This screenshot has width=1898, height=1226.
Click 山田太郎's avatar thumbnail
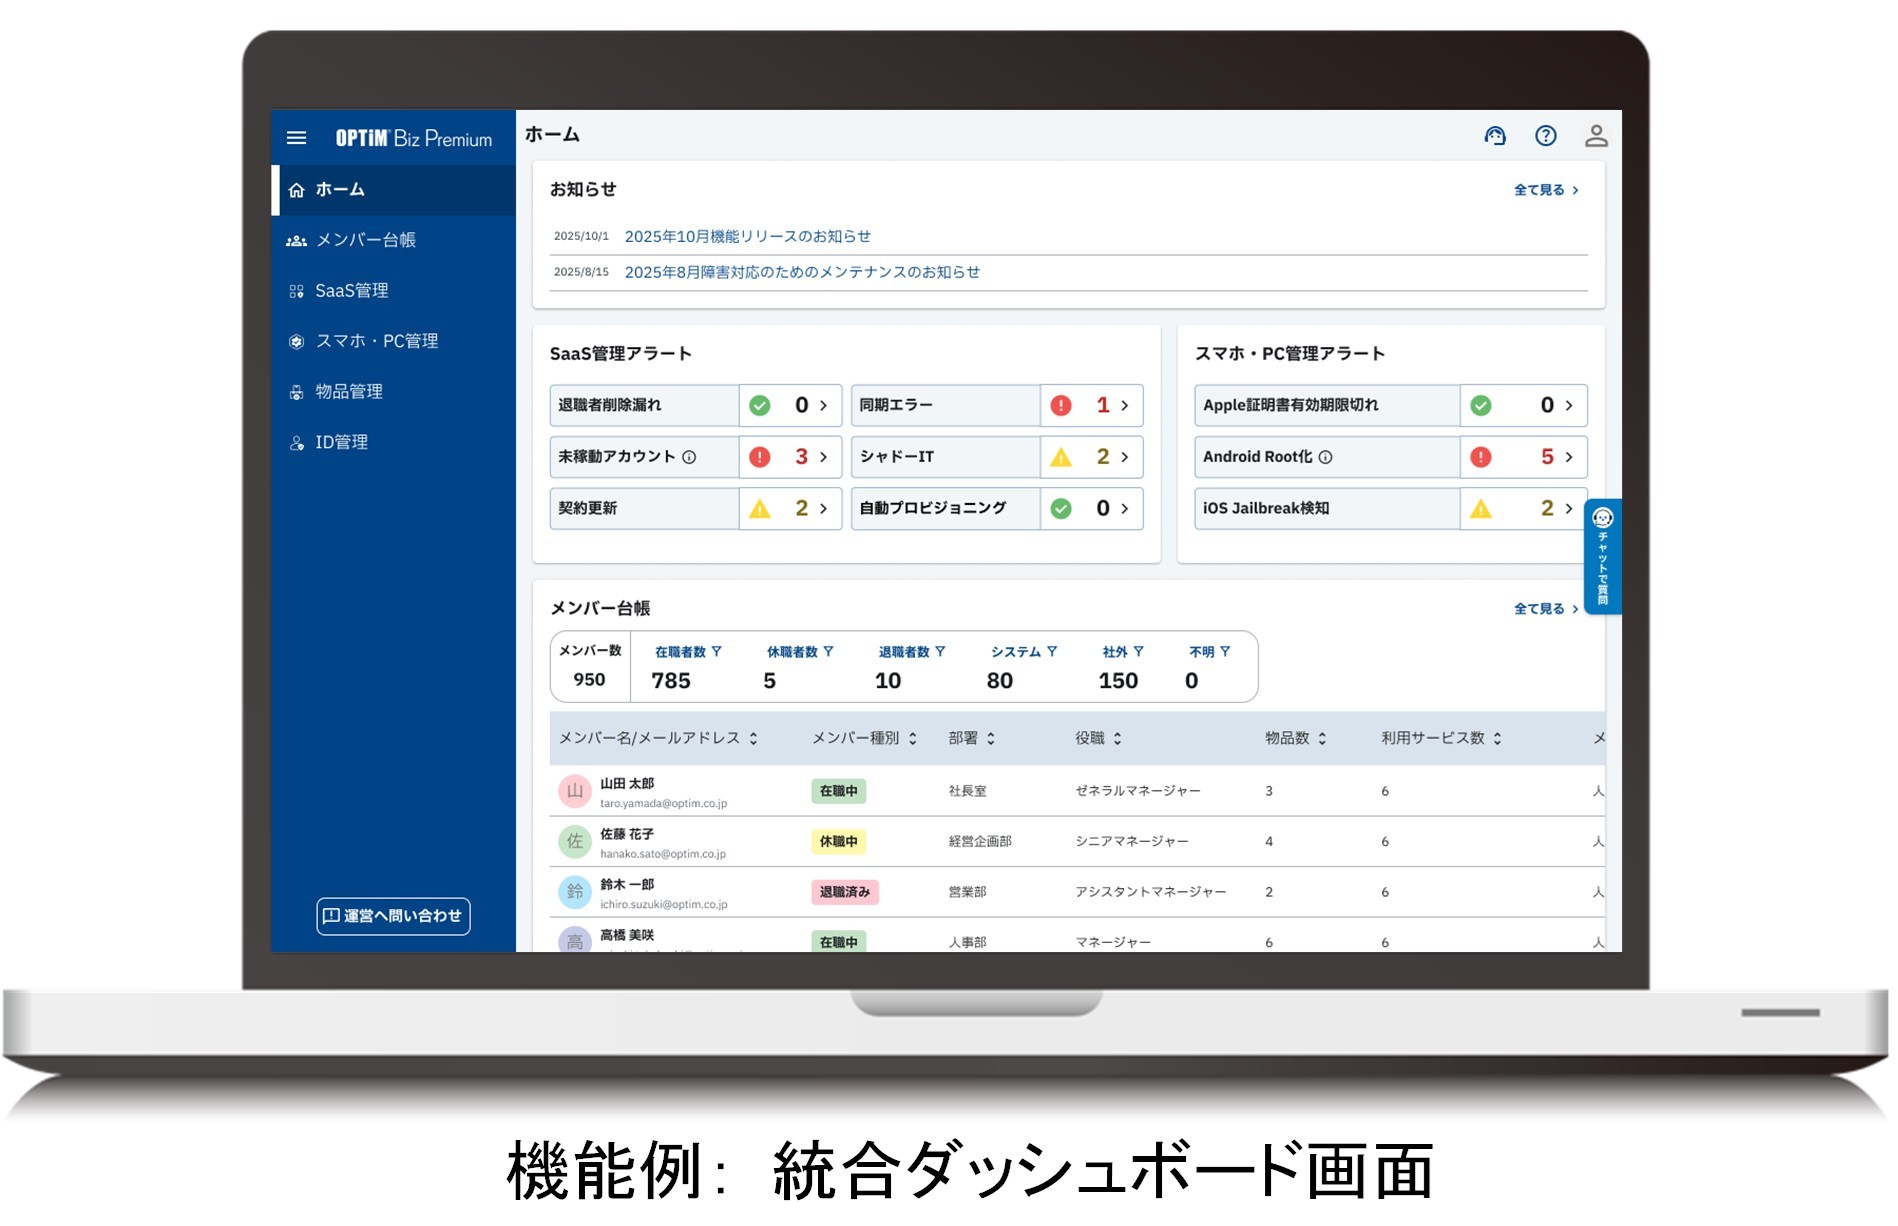(574, 791)
